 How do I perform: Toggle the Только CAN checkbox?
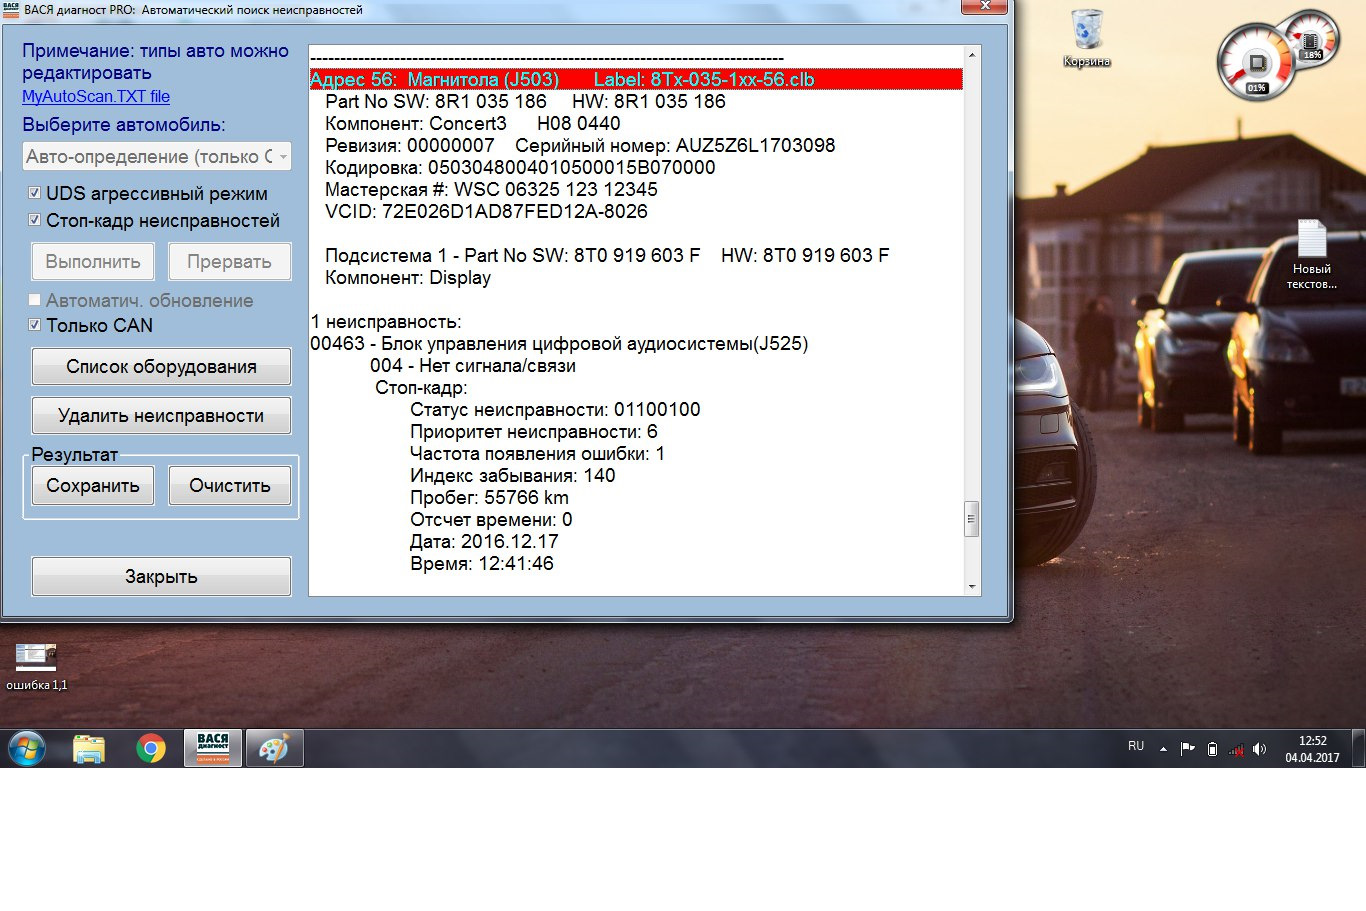[x=35, y=325]
